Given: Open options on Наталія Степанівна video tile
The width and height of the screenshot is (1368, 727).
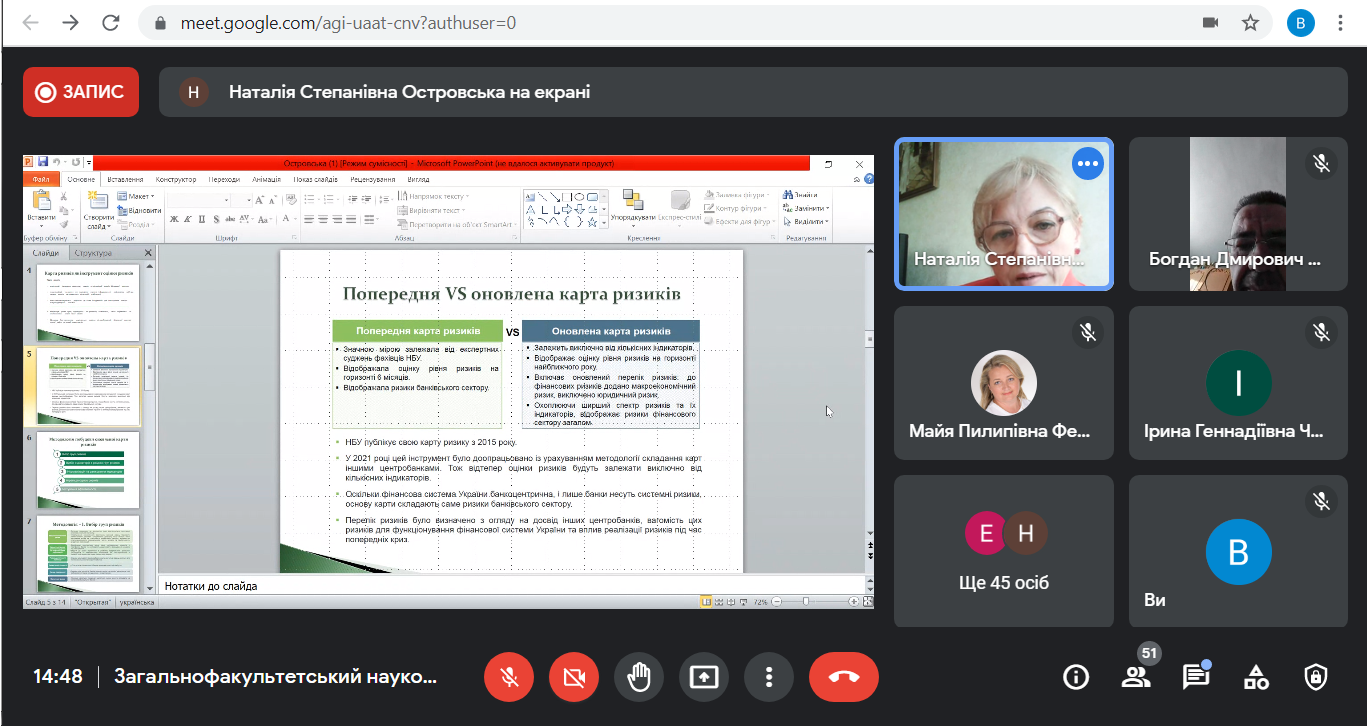Looking at the screenshot, I should 1087,164.
